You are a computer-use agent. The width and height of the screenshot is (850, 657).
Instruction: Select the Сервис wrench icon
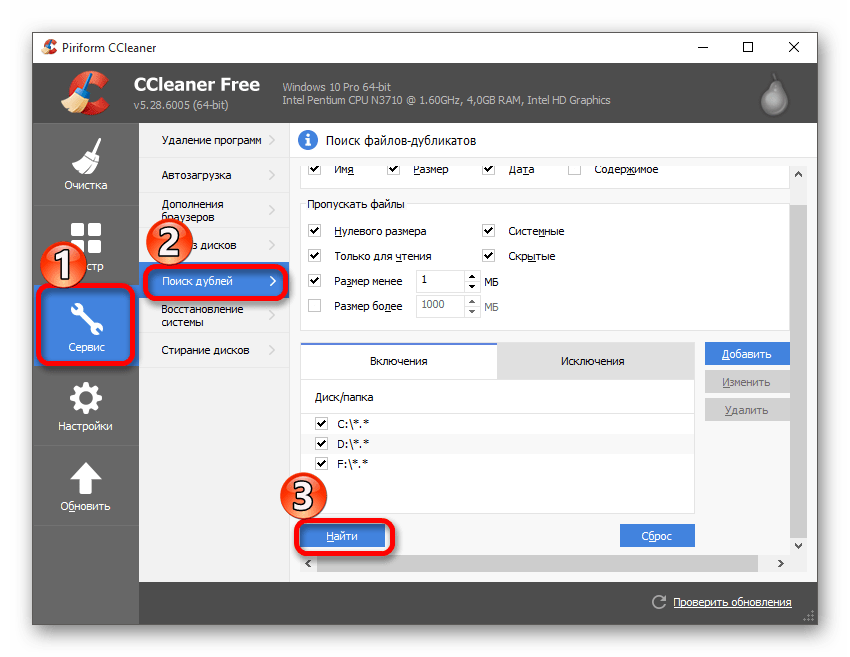click(85, 320)
